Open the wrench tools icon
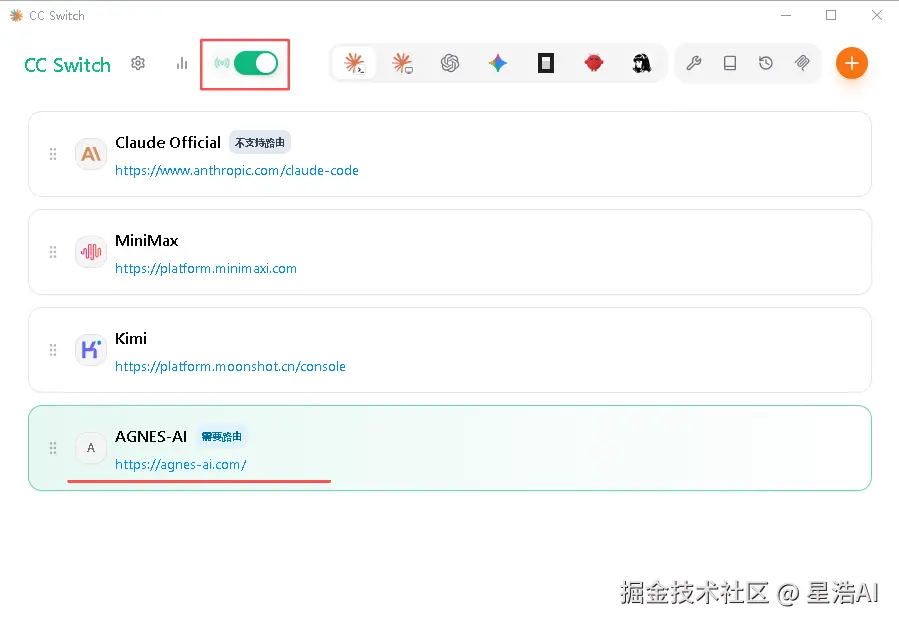 [694, 63]
